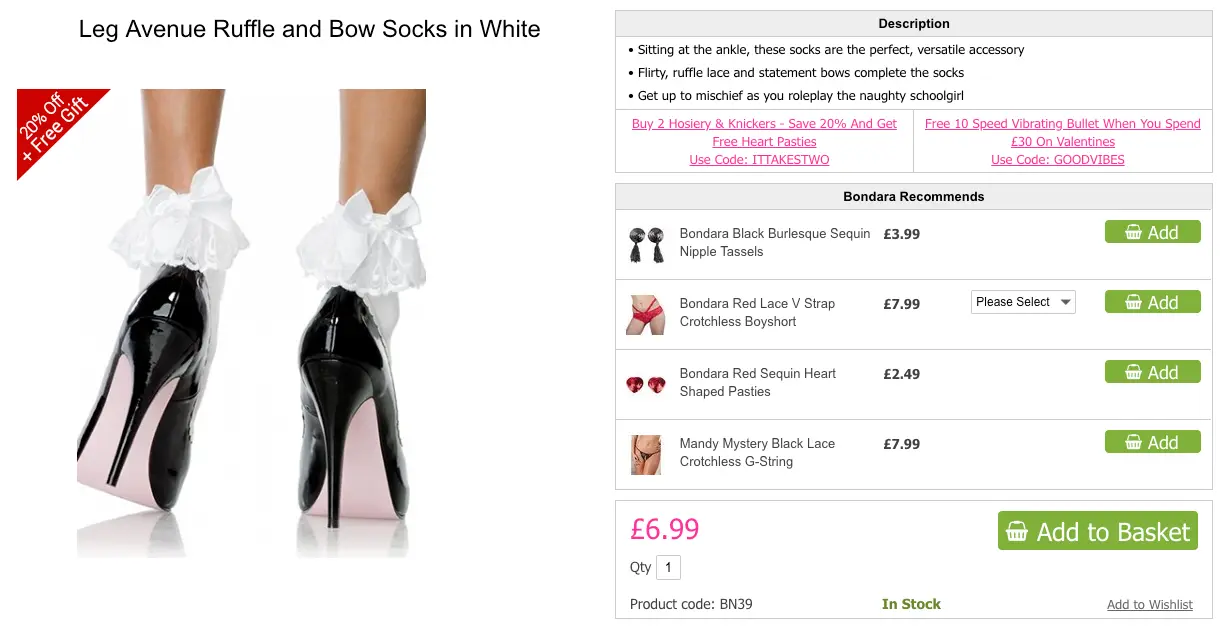Click Add to Wishlist link

click(x=1149, y=604)
